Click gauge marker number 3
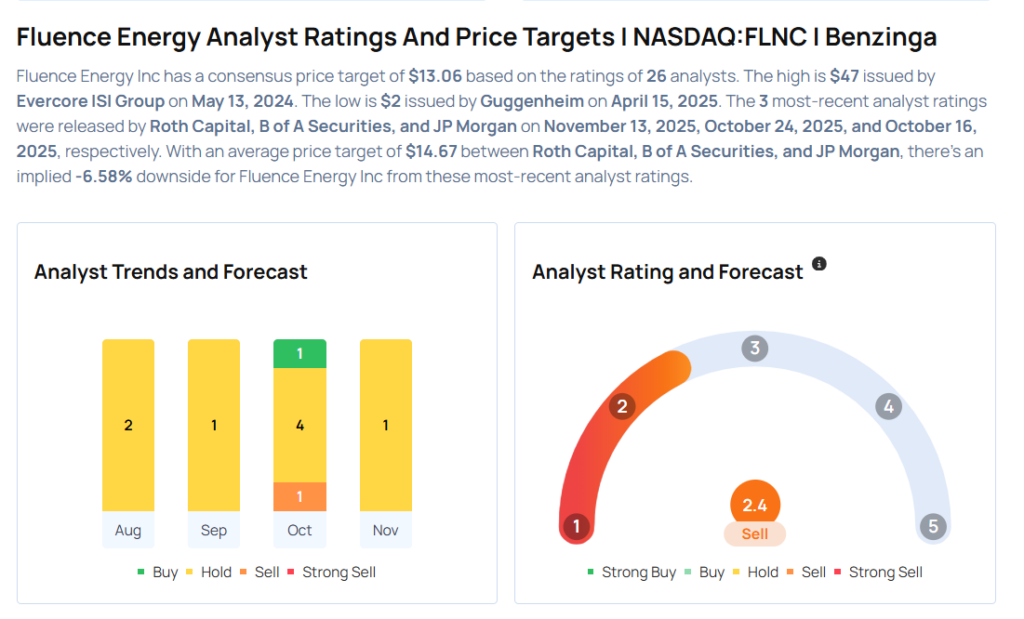Viewport: 1024px width, 619px height. pos(755,349)
